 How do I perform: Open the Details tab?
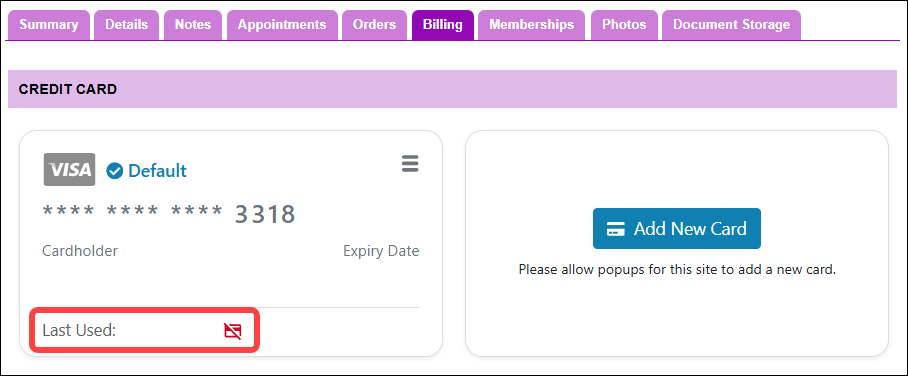[126, 25]
